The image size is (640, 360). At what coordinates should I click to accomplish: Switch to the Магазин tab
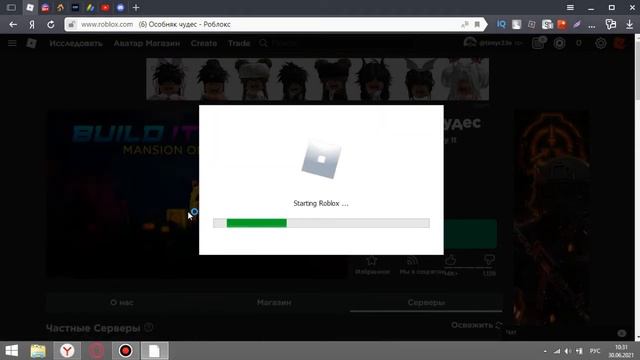(x=274, y=302)
